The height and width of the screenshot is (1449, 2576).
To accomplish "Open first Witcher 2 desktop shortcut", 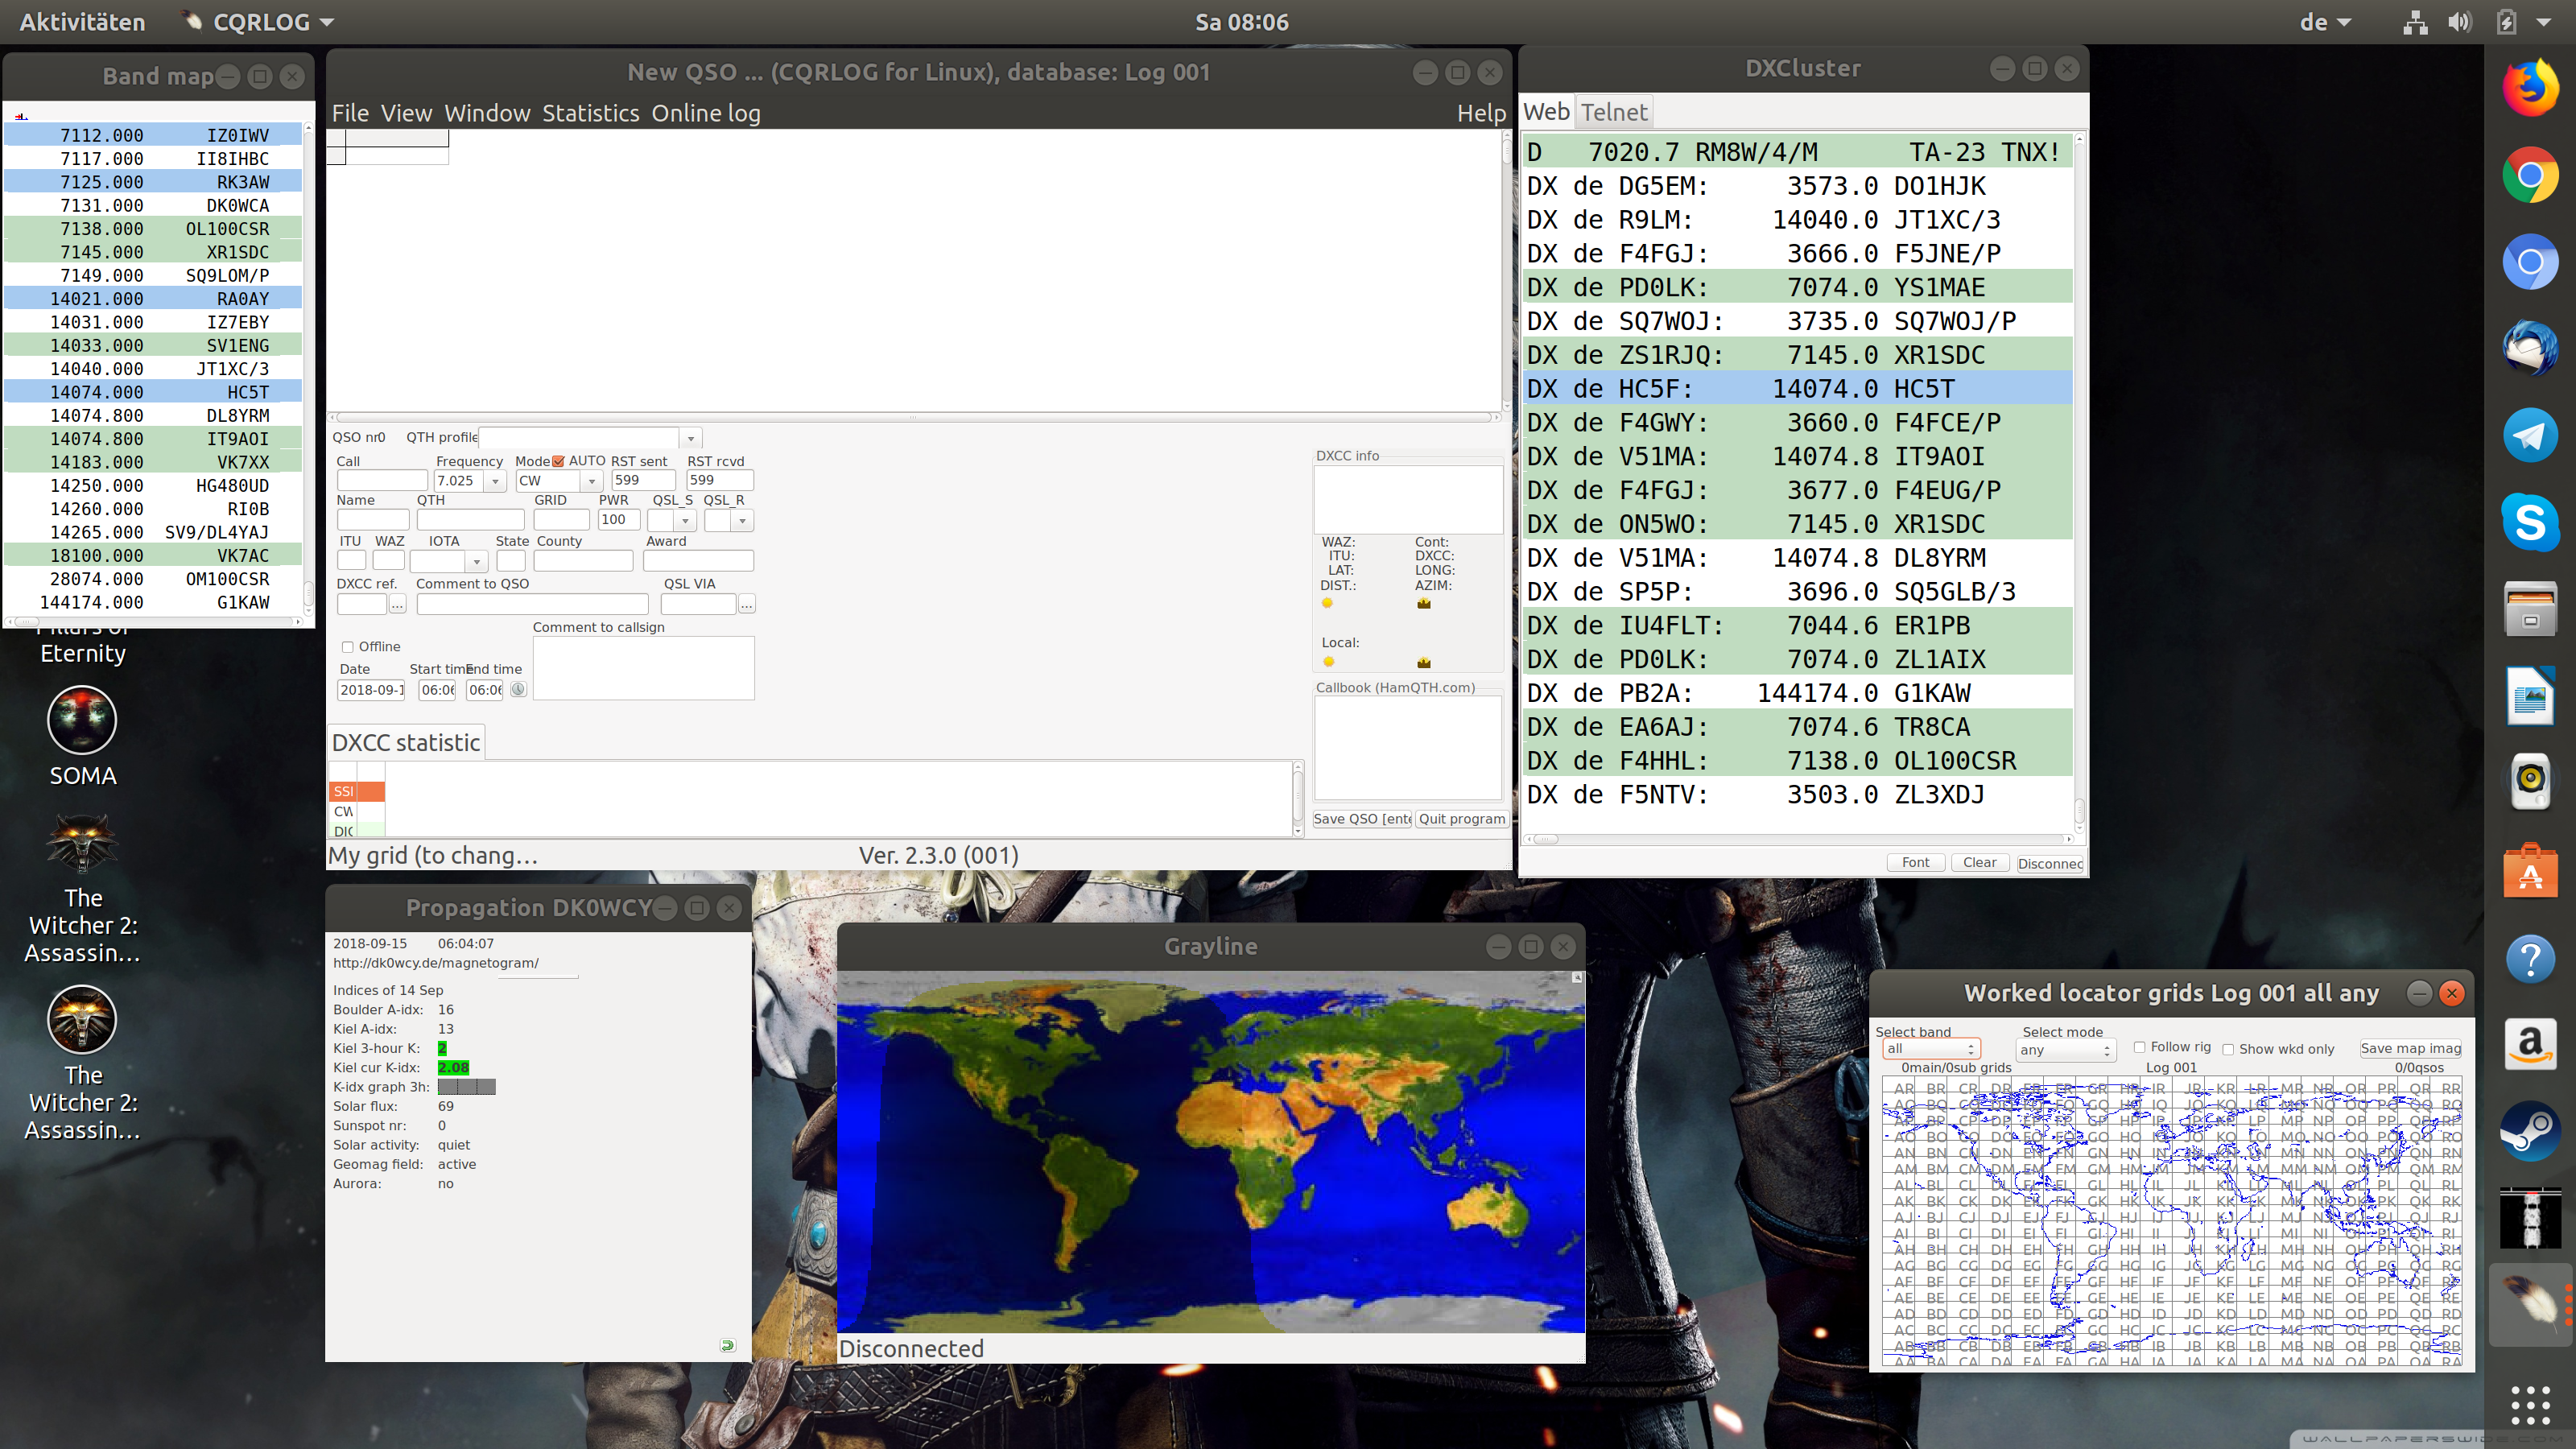I will coord(83,888).
